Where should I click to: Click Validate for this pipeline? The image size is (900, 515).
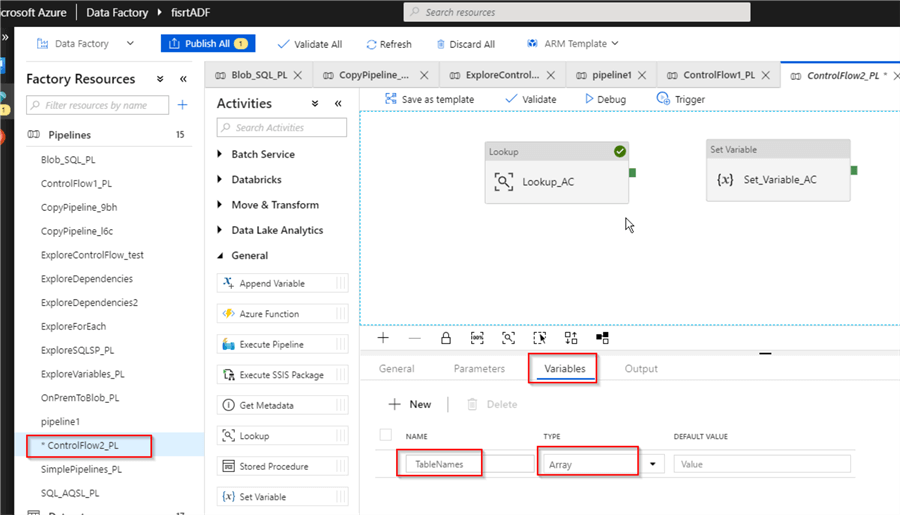(x=530, y=99)
